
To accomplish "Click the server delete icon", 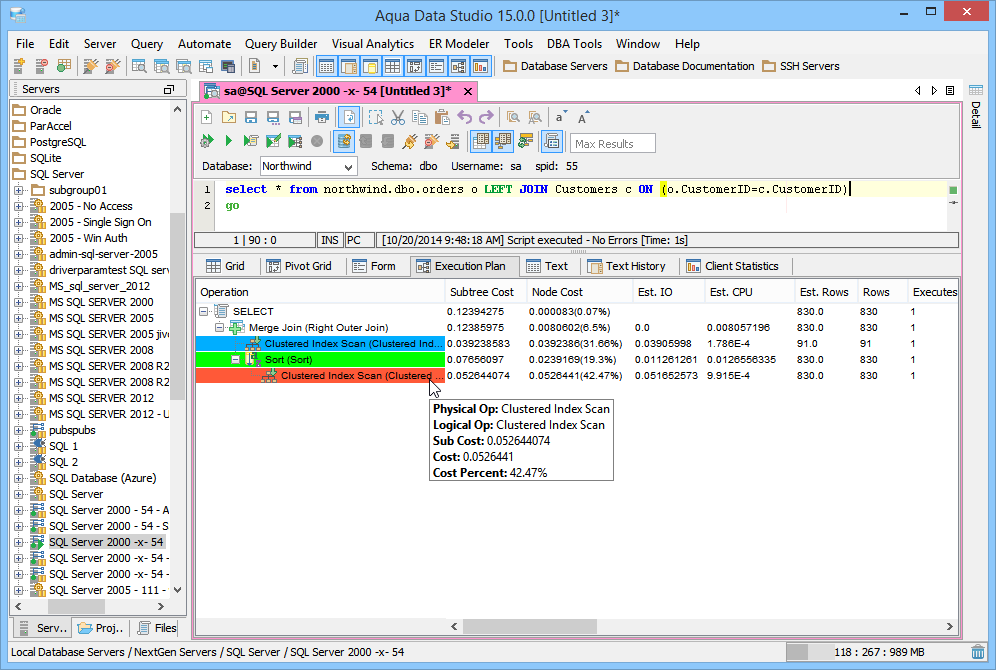I will 41,65.
